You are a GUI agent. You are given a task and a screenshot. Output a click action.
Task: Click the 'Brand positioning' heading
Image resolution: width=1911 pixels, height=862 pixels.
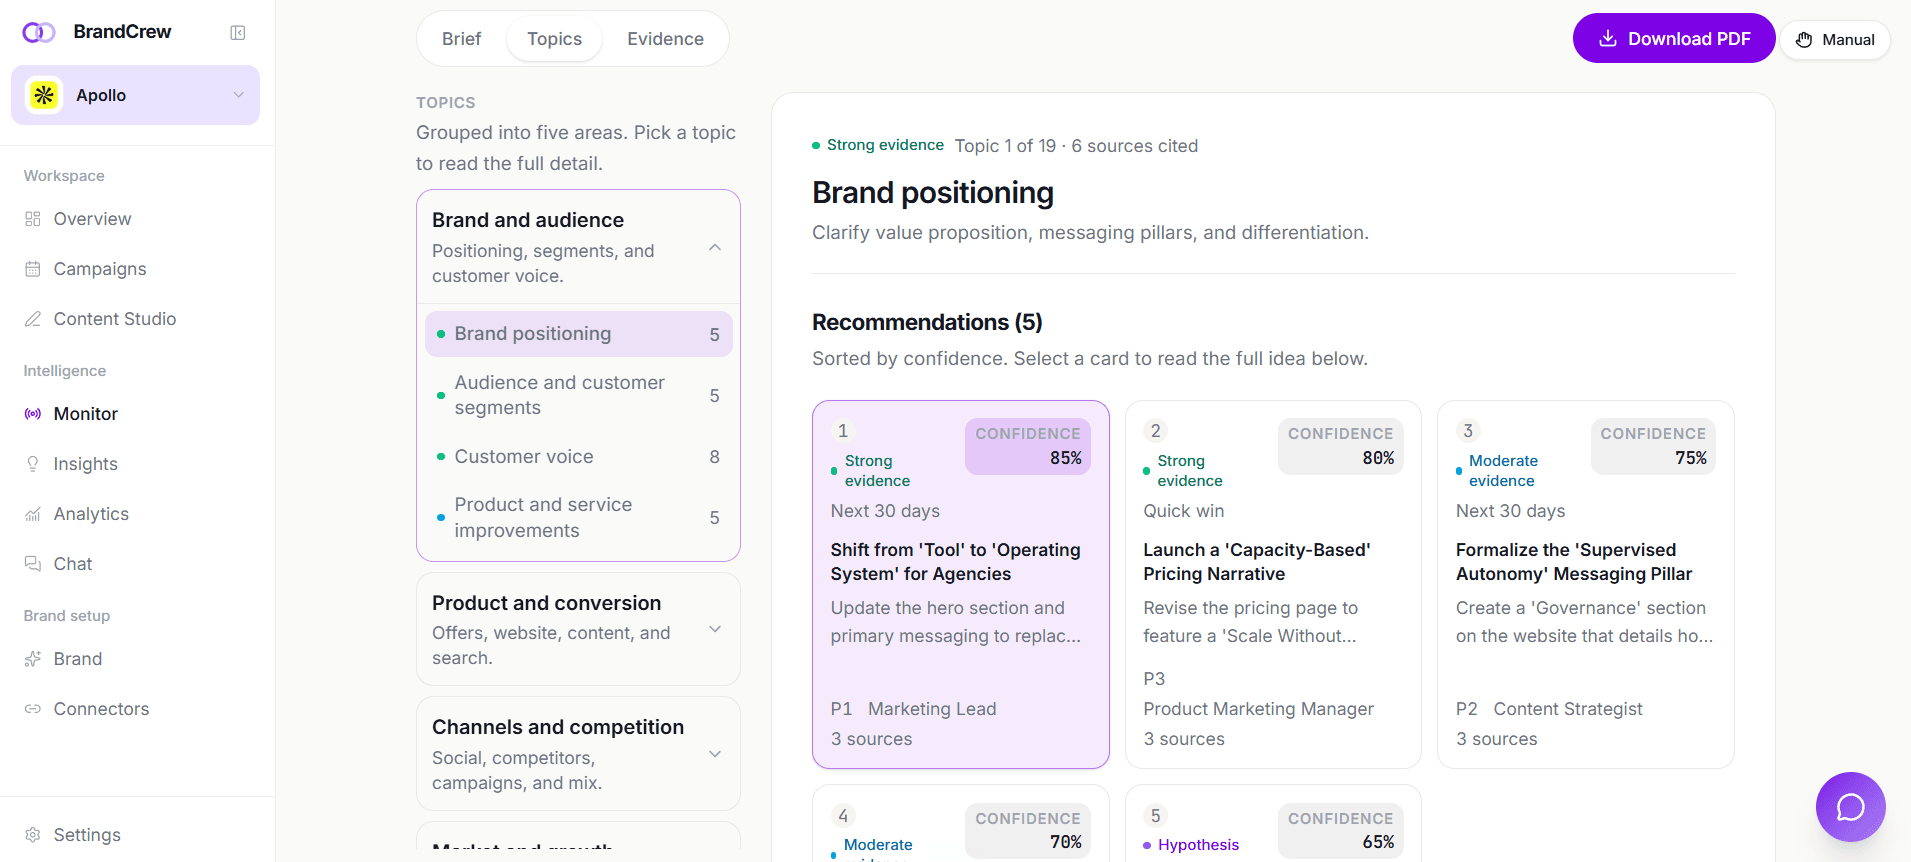pyautogui.click(x=932, y=193)
